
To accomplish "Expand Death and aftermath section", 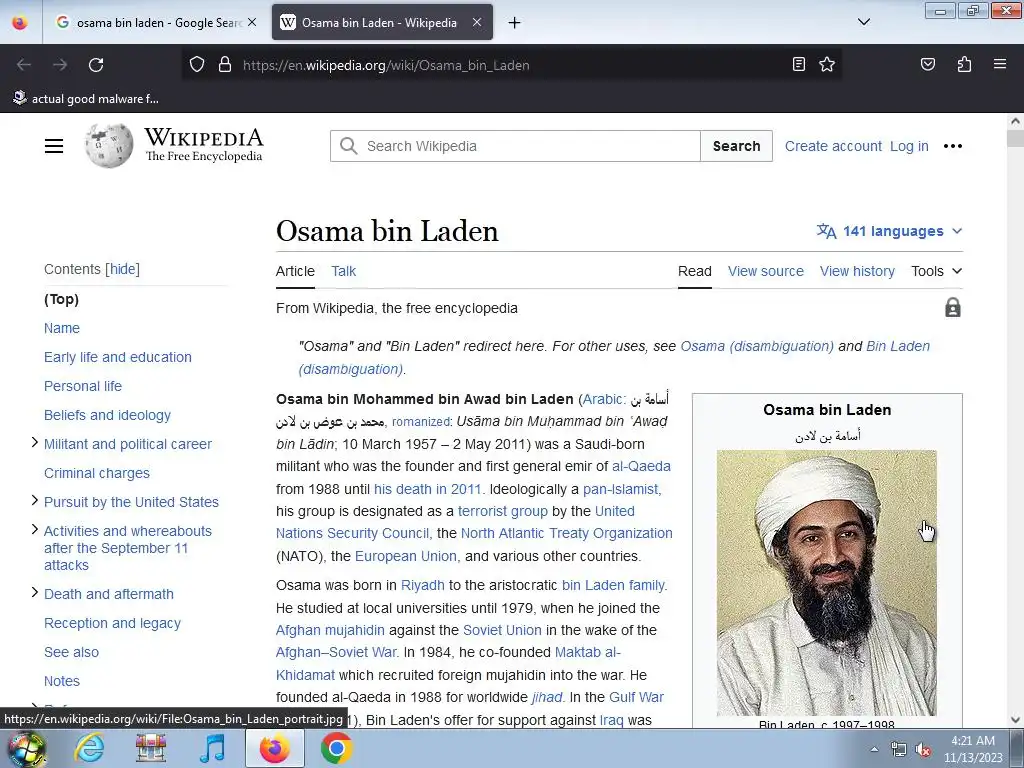I will tap(35, 592).
